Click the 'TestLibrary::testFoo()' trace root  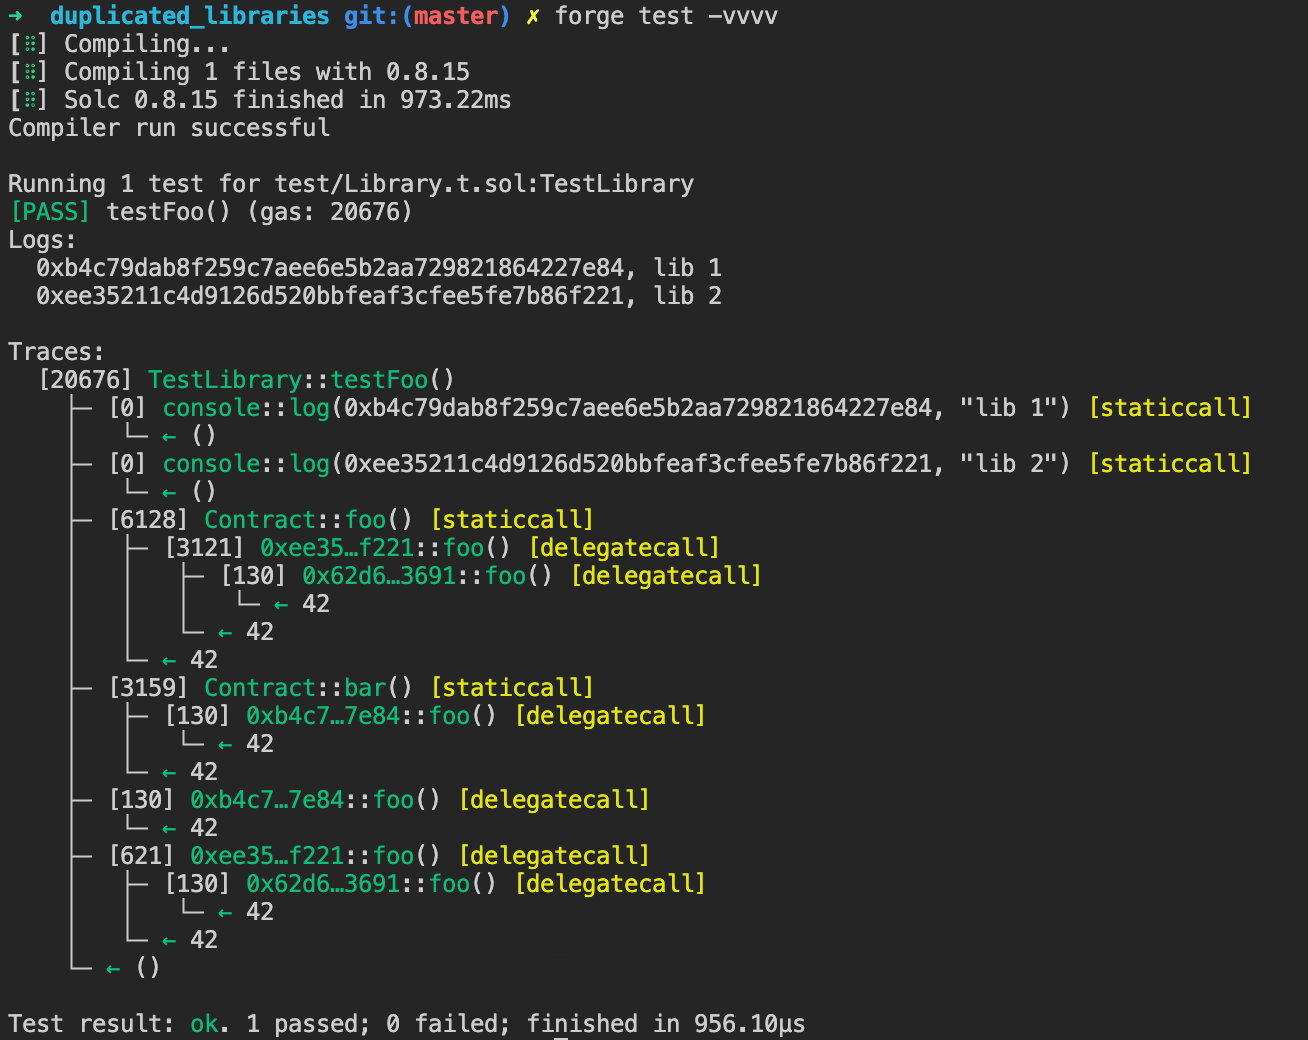tap(301, 380)
